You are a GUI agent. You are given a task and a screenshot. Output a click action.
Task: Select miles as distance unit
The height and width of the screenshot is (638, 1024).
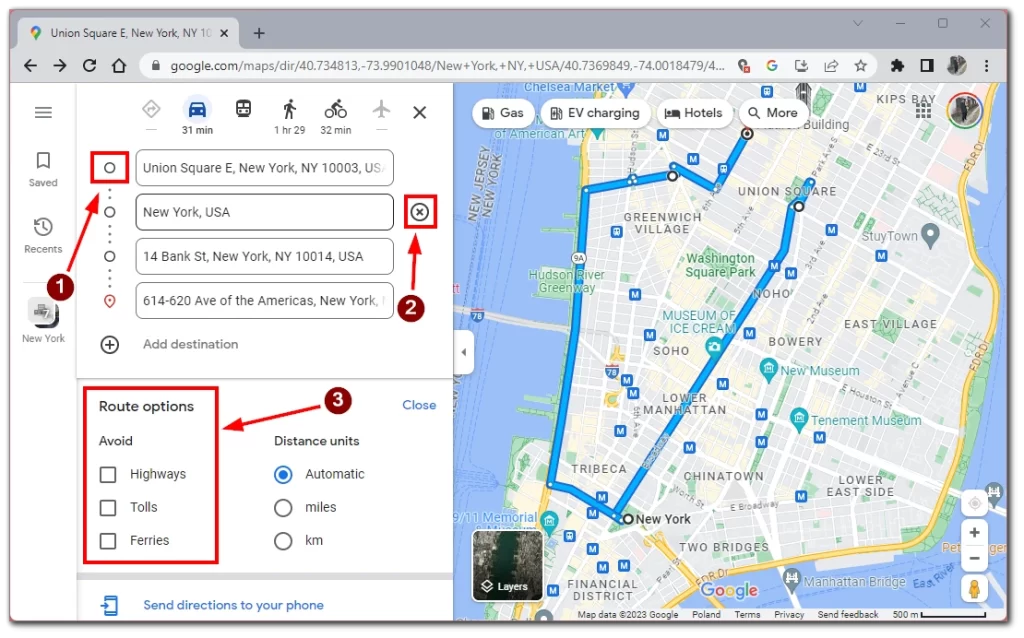(283, 508)
